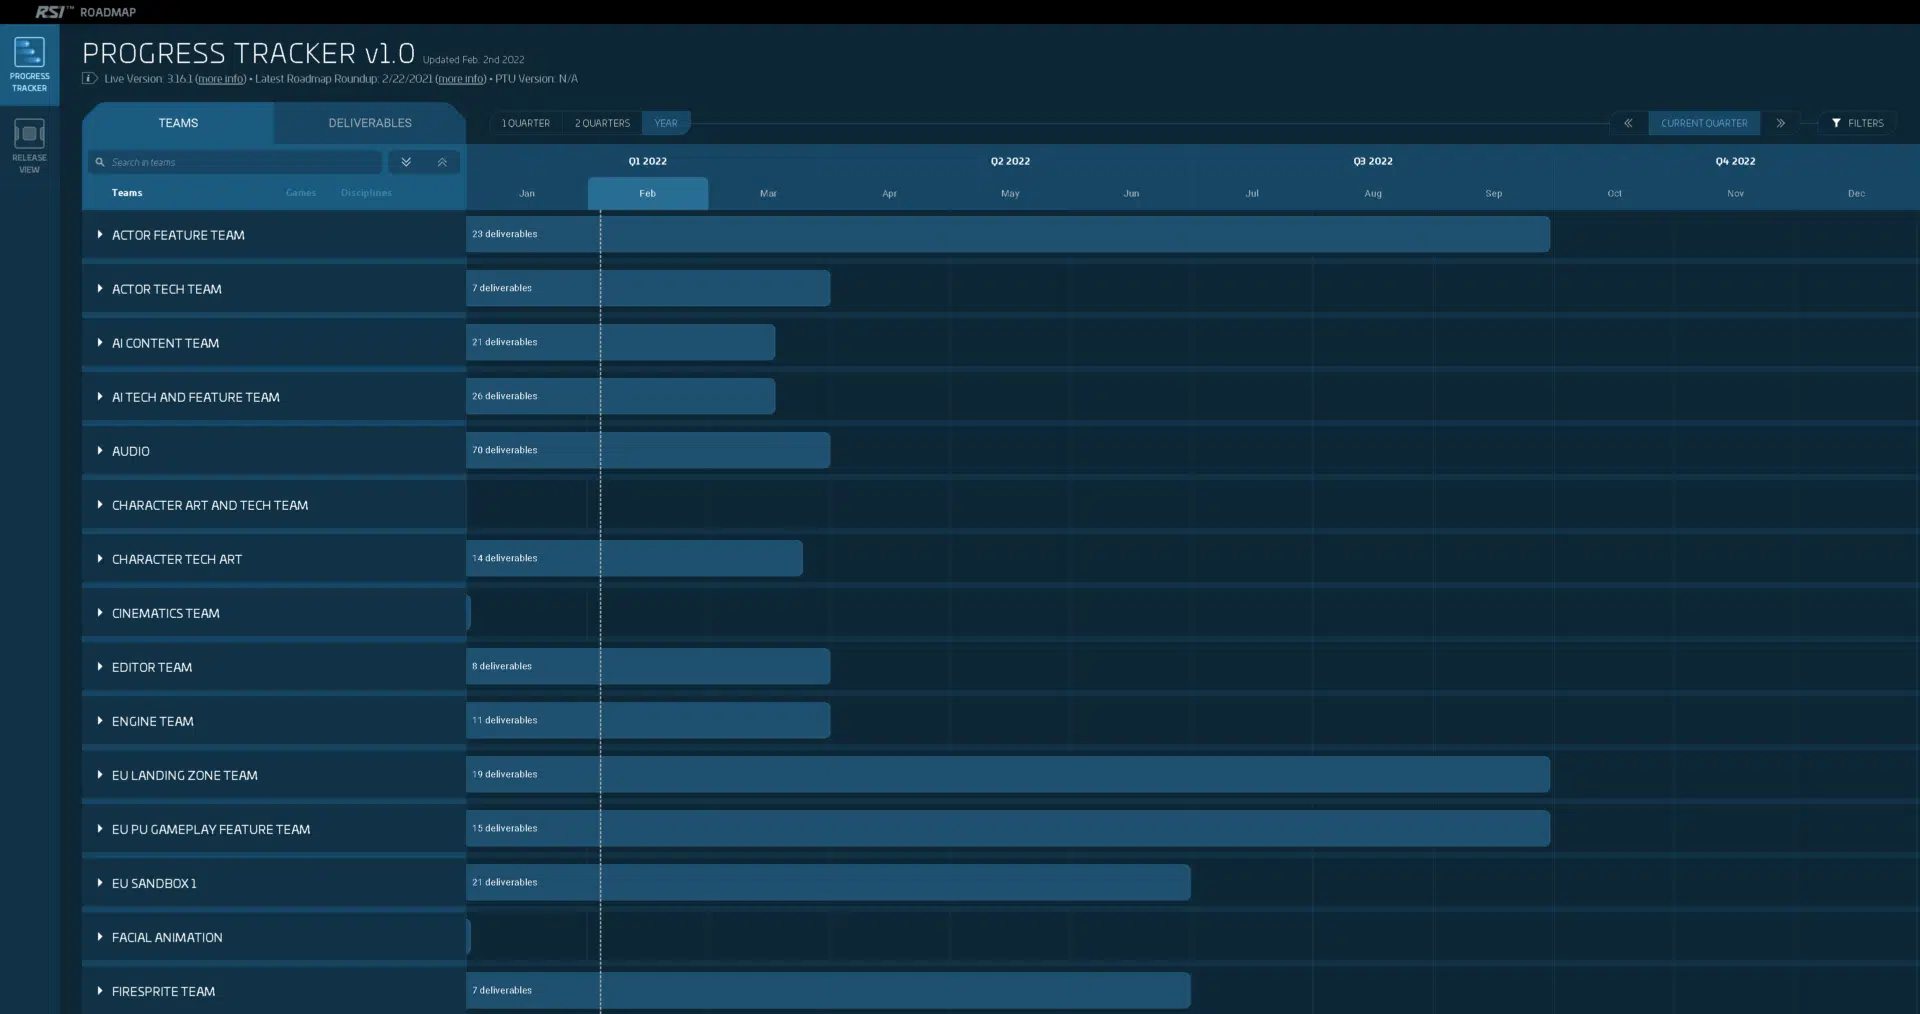Select the 1 Quarter view toggle
The image size is (1920, 1014).
(x=526, y=123)
